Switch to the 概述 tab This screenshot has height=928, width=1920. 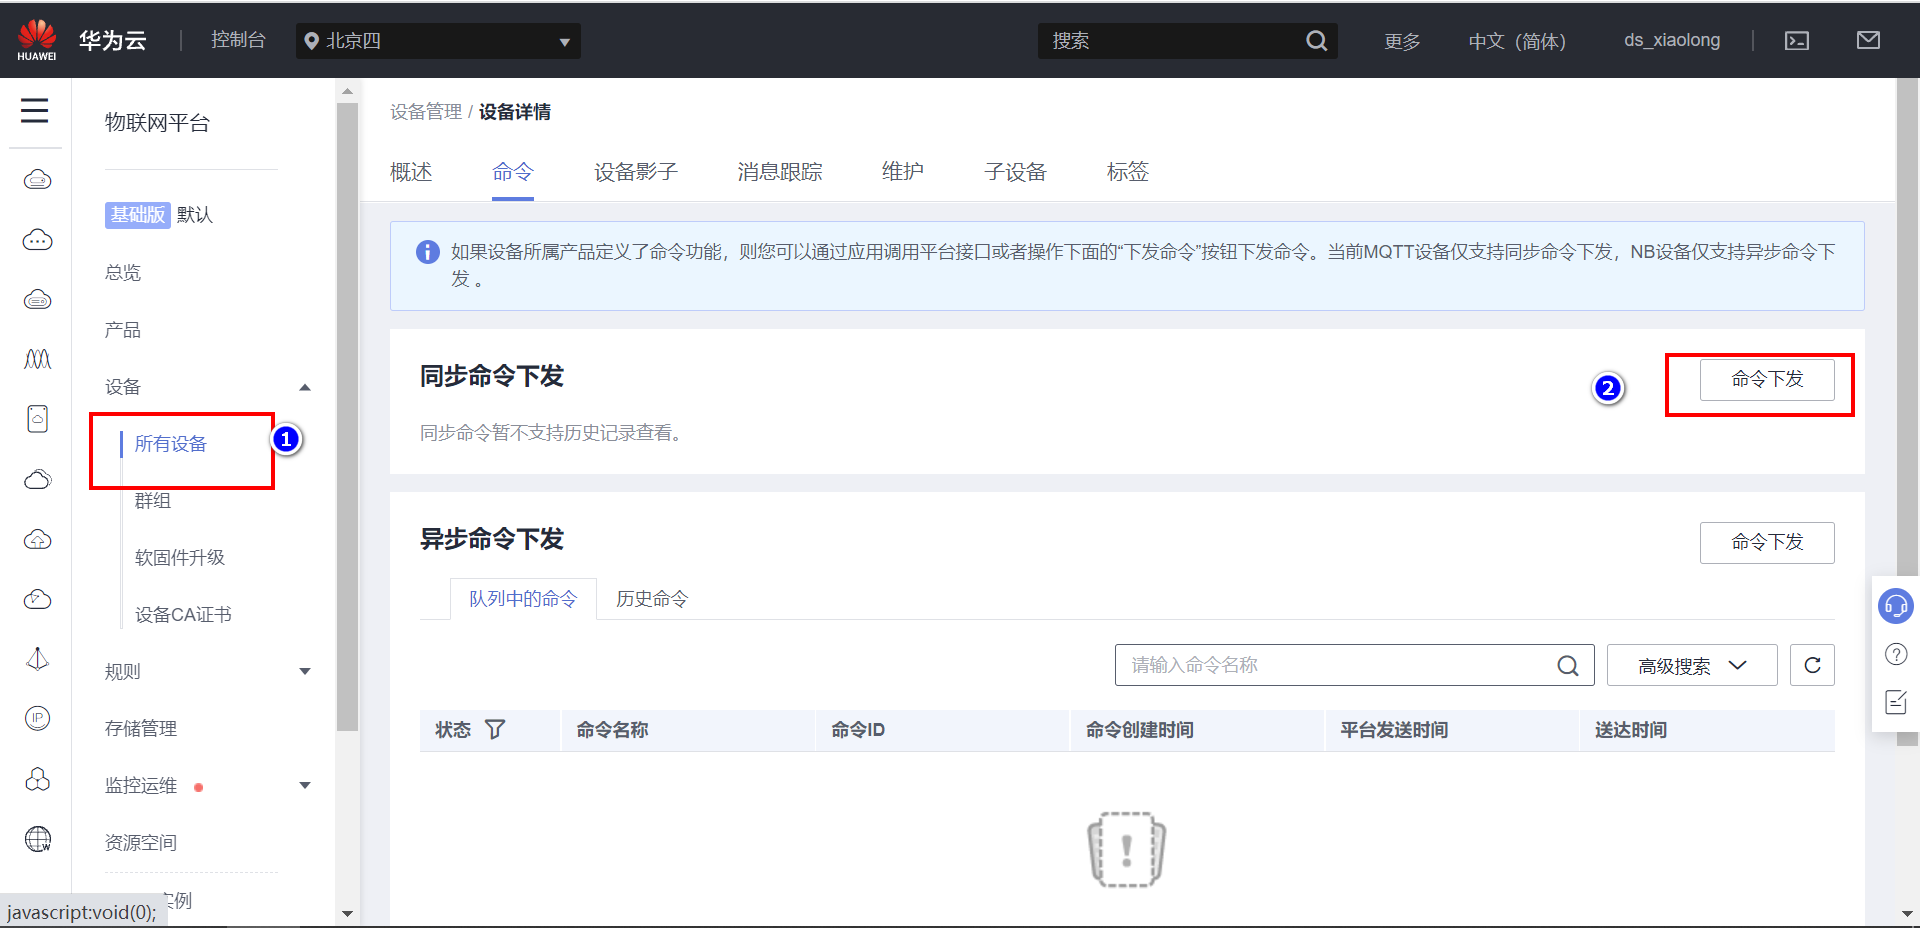tap(411, 172)
